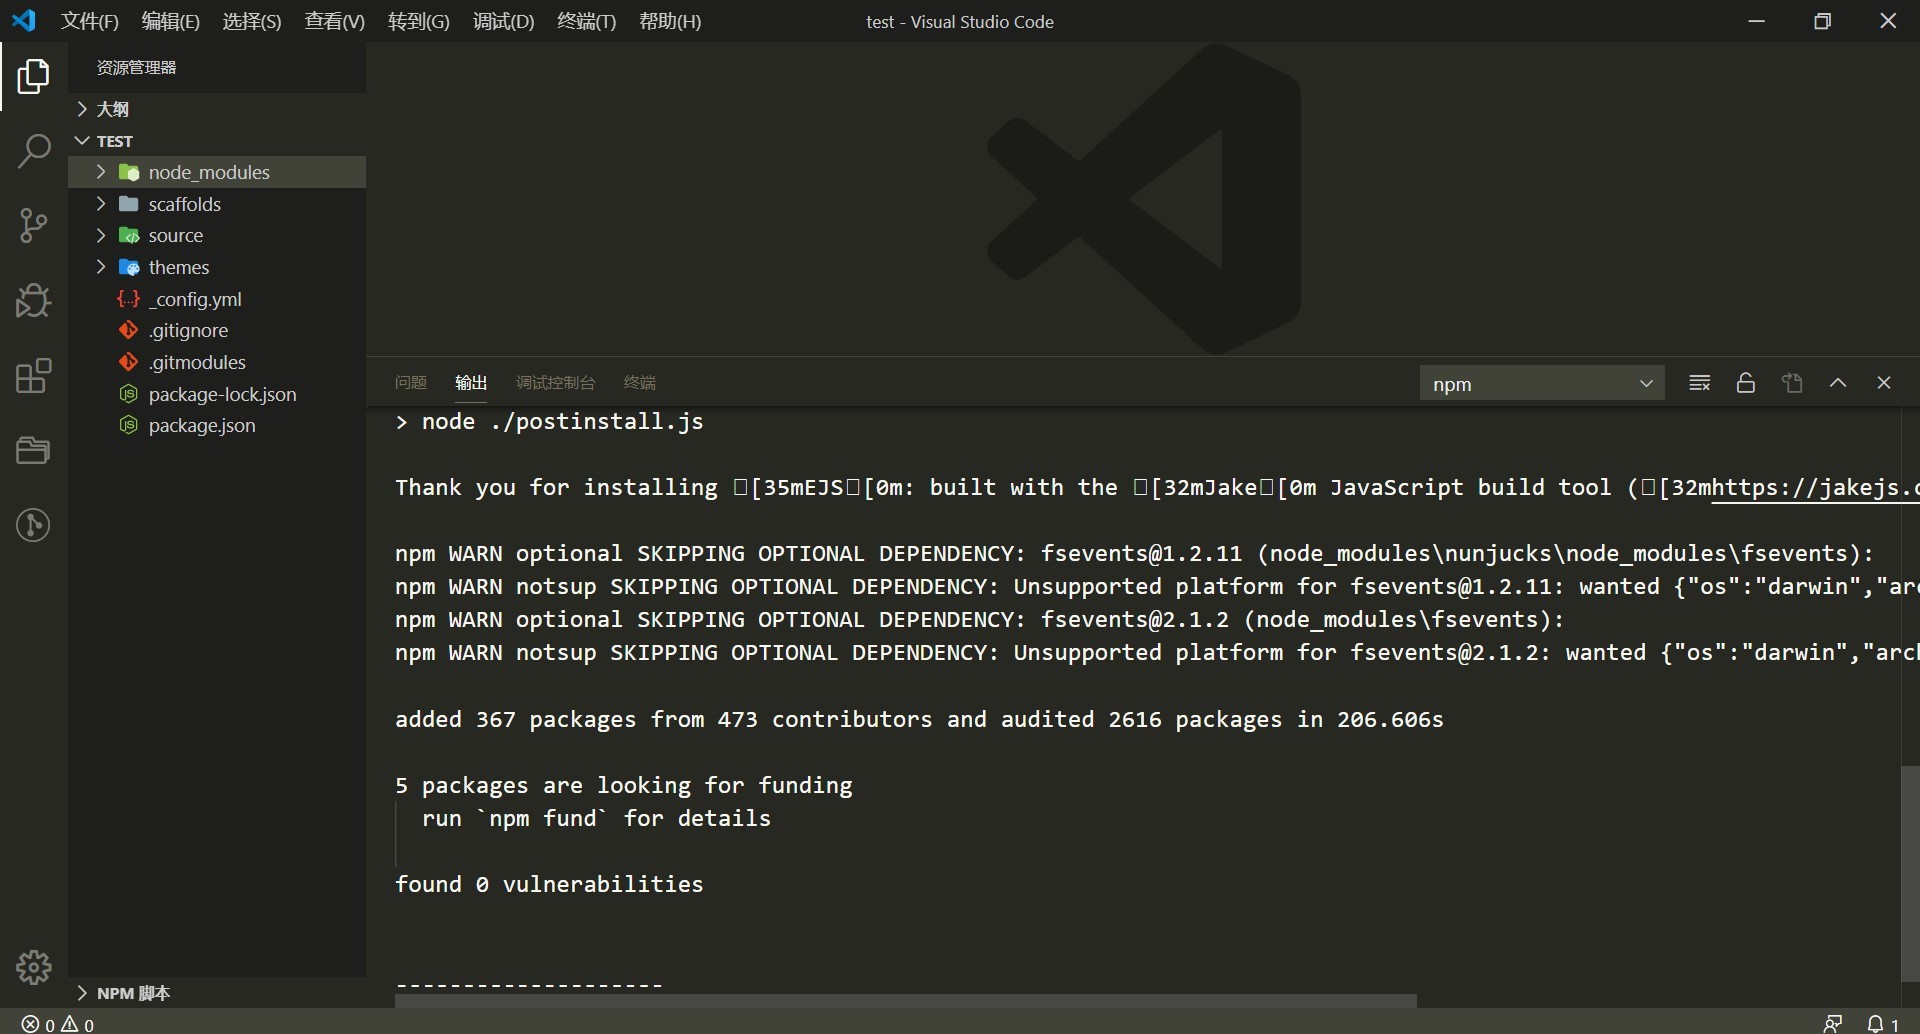This screenshot has width=1920, height=1034.
Task: Click the themes folder icon
Action: tap(129, 267)
